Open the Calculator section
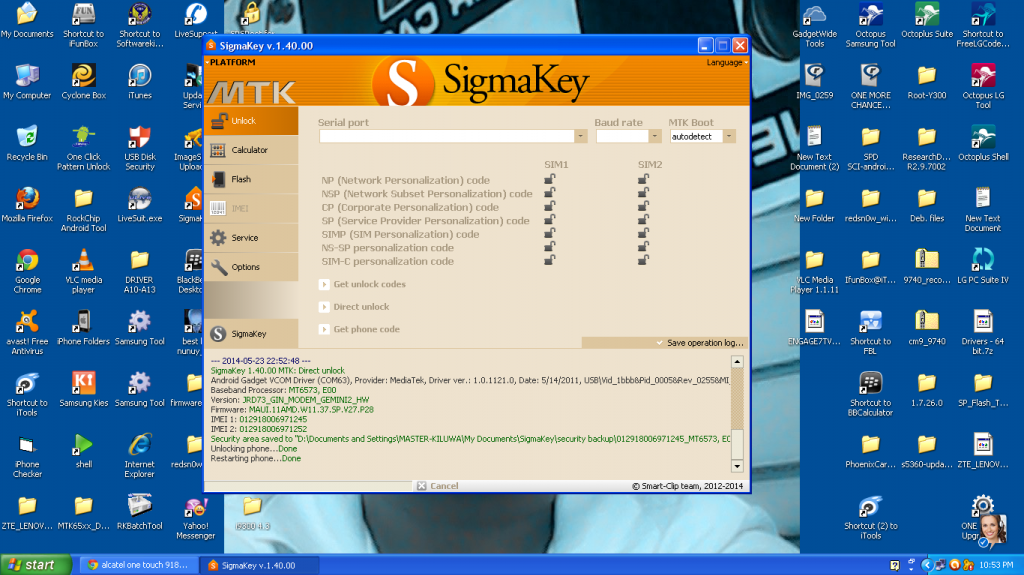This screenshot has height=575, width=1024. 250,150
